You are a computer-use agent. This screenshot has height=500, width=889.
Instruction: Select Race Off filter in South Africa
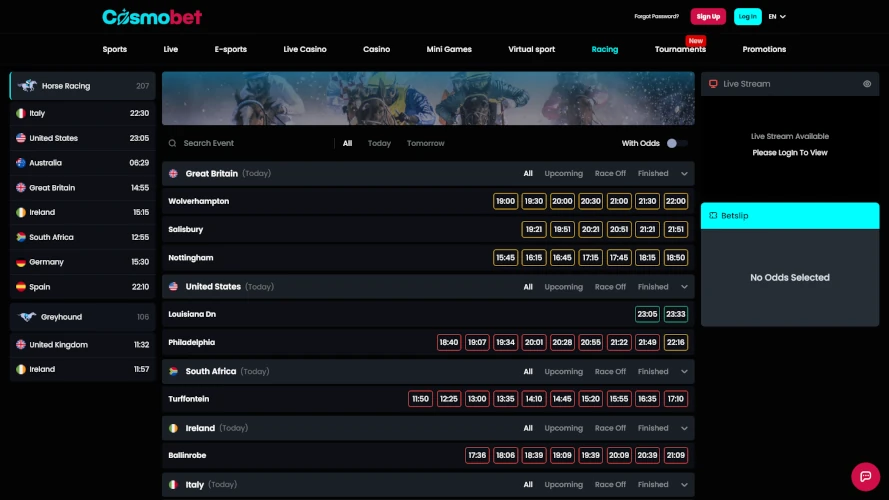point(610,371)
